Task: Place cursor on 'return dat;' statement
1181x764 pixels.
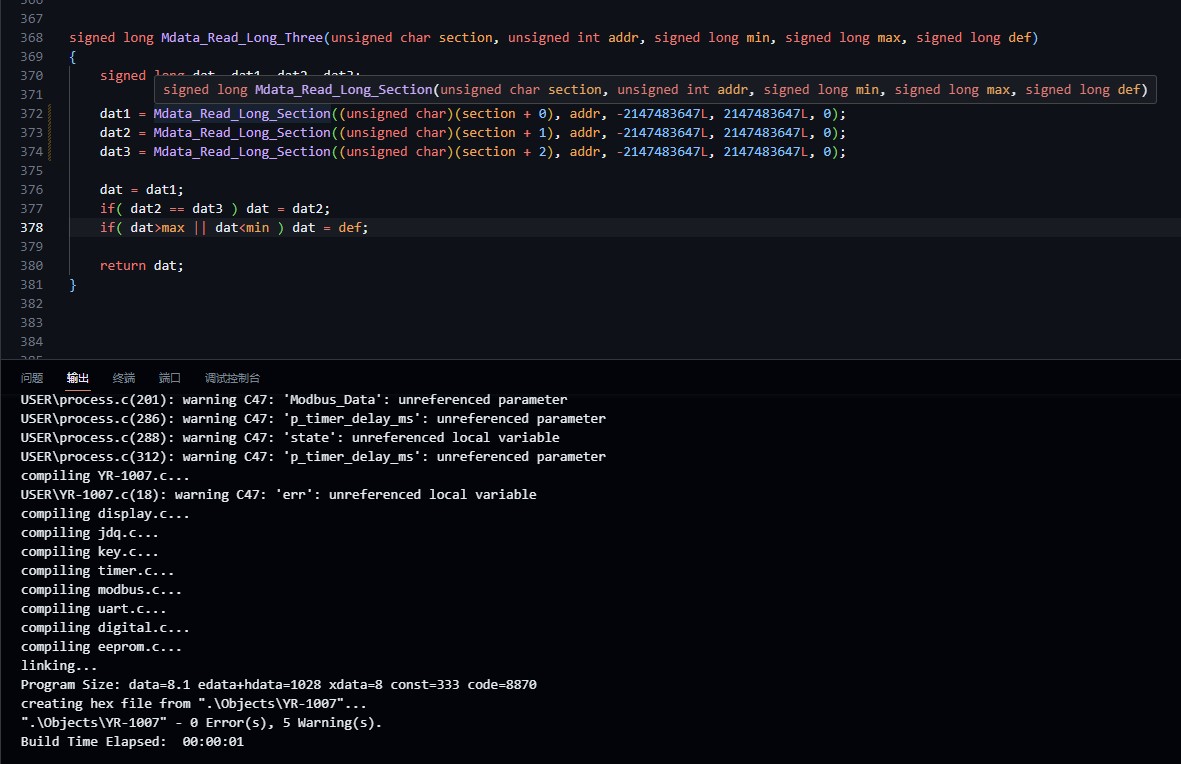Action: point(142,265)
